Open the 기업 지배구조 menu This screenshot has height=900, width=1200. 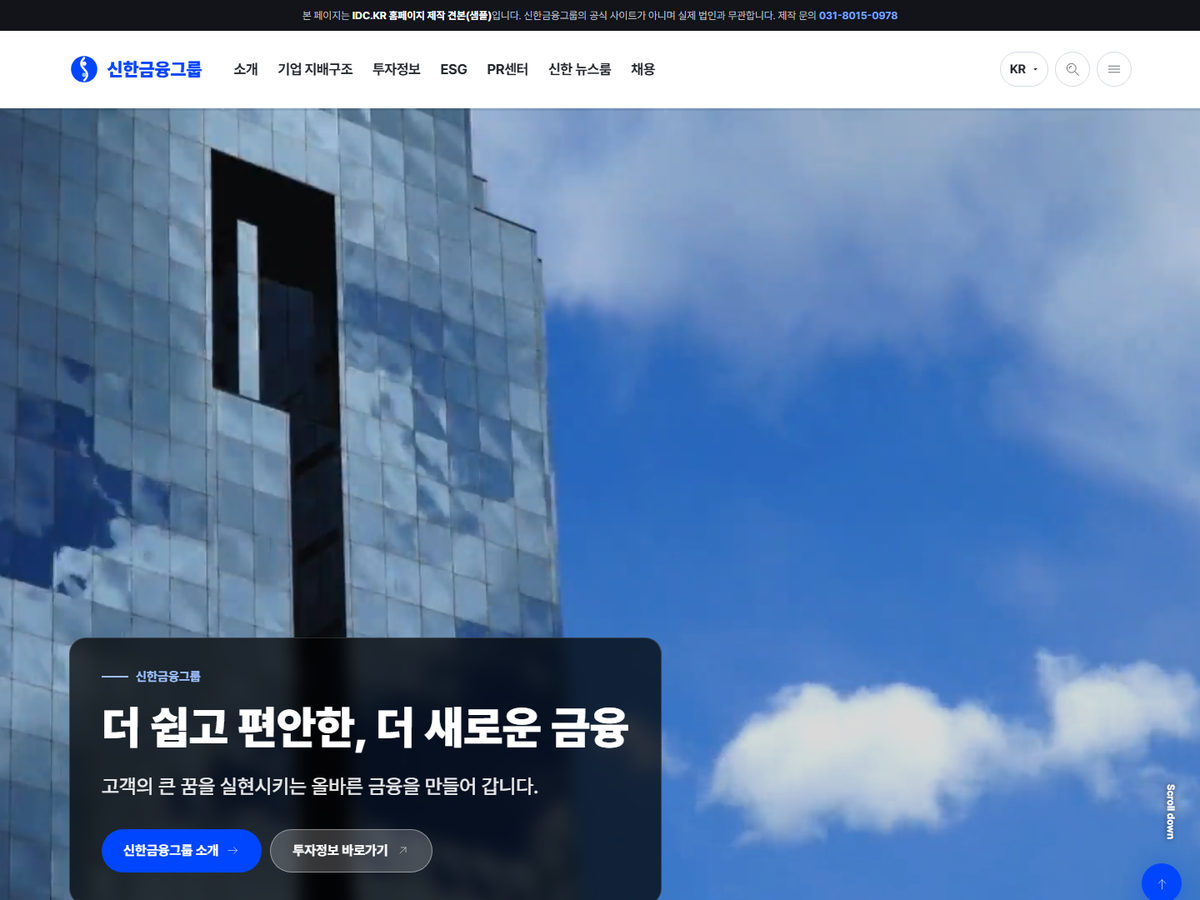pos(315,69)
